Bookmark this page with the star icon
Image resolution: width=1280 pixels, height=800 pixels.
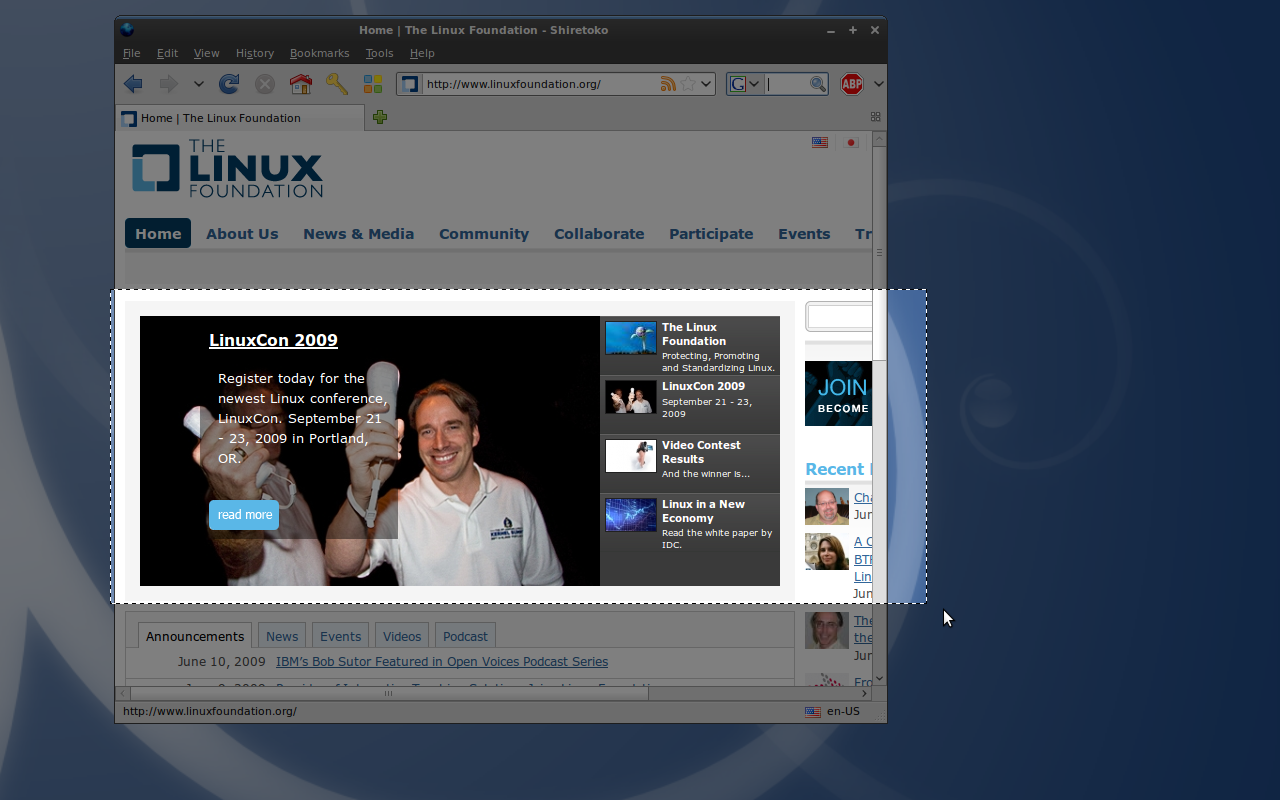688,84
